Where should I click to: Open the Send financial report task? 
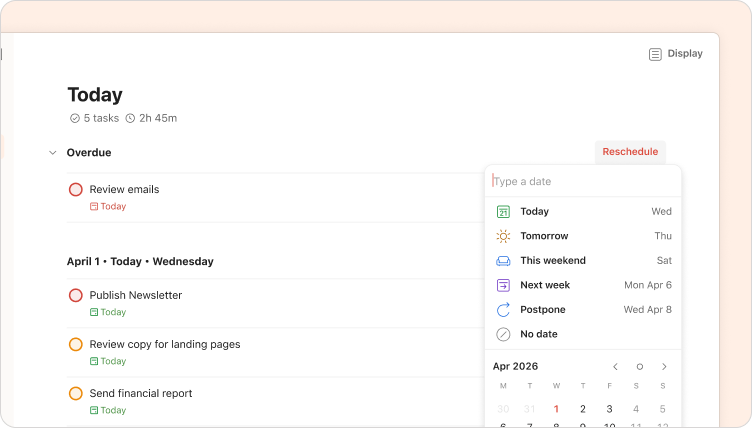[x=141, y=393]
